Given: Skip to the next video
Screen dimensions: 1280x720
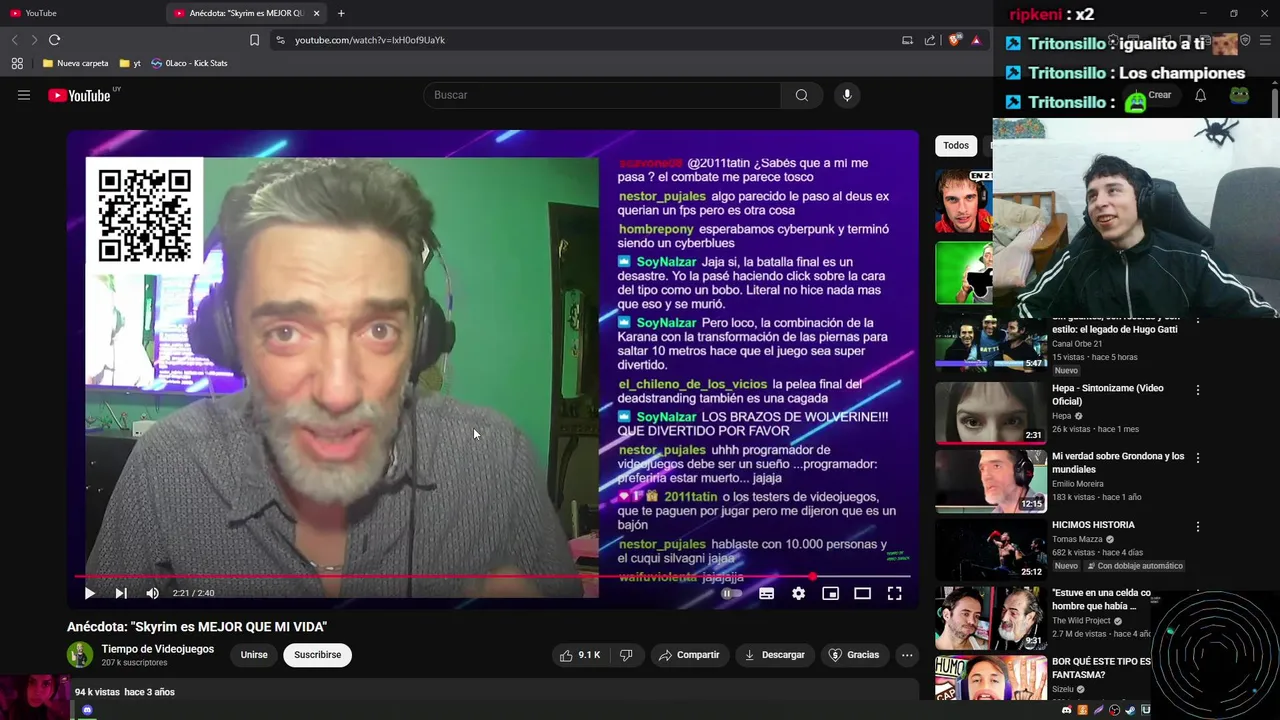Looking at the screenshot, I should (x=121, y=593).
